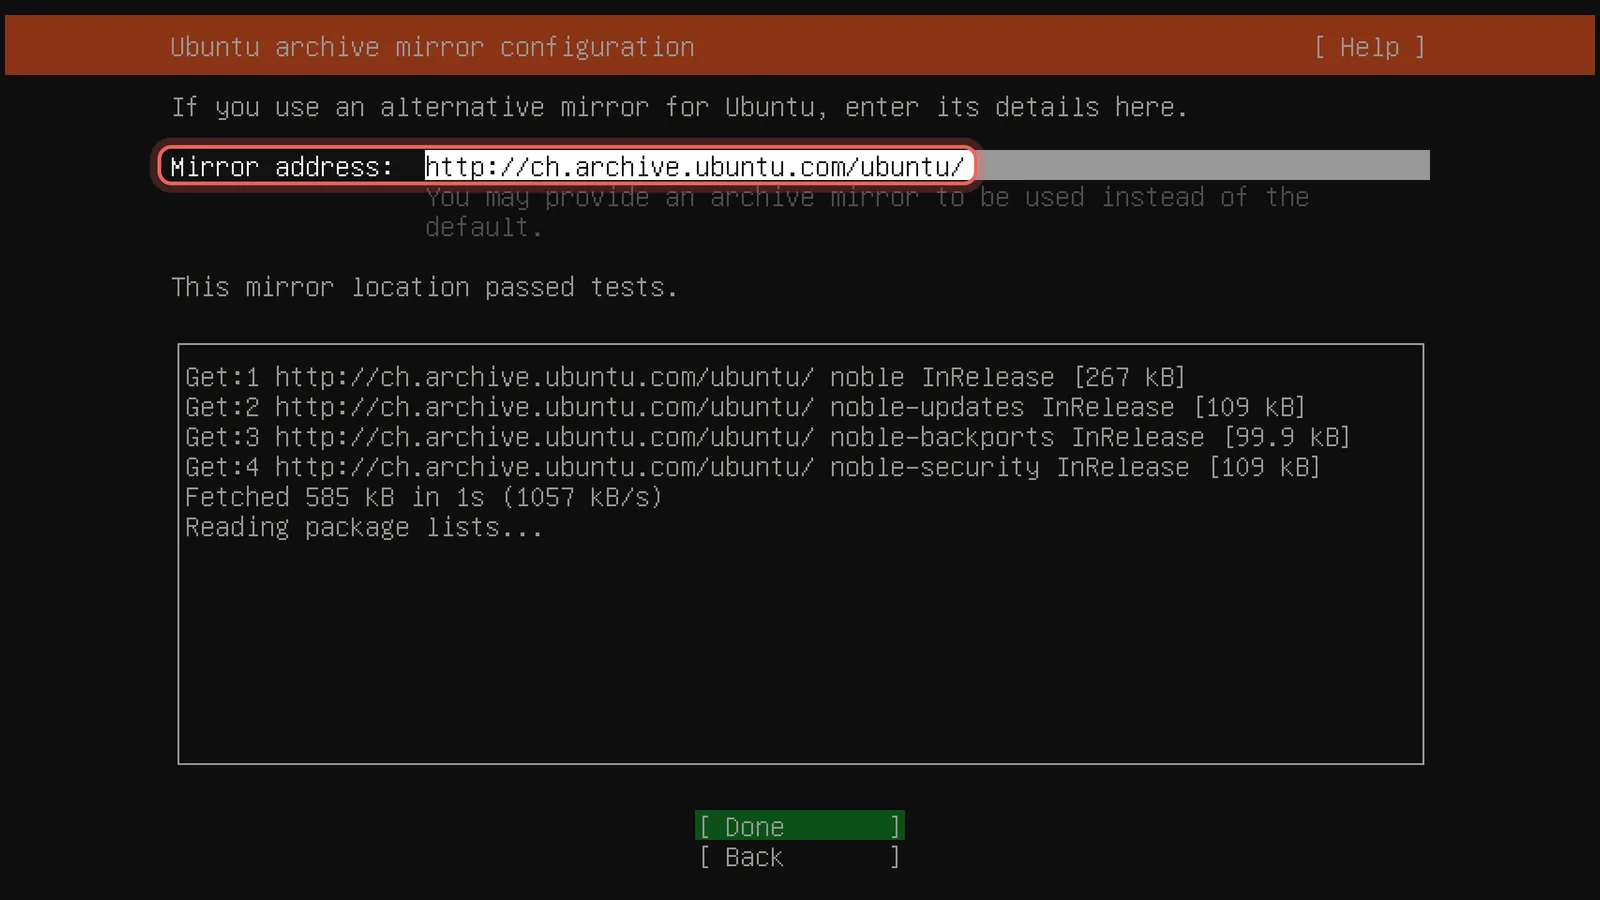Viewport: 1600px width, 900px height.
Task: Click the Get:4 noble-security InRelease line
Action: pos(753,467)
